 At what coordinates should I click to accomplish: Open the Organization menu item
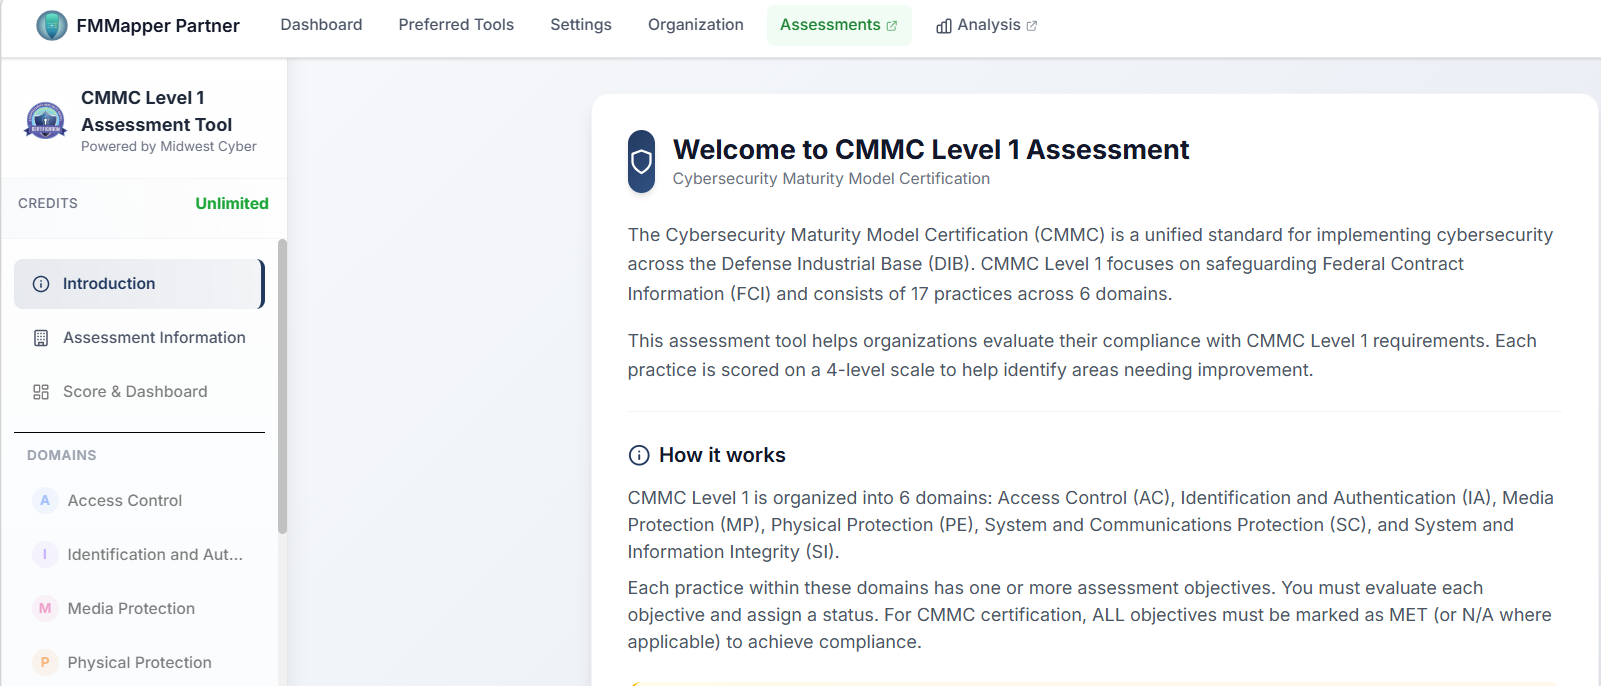point(695,24)
